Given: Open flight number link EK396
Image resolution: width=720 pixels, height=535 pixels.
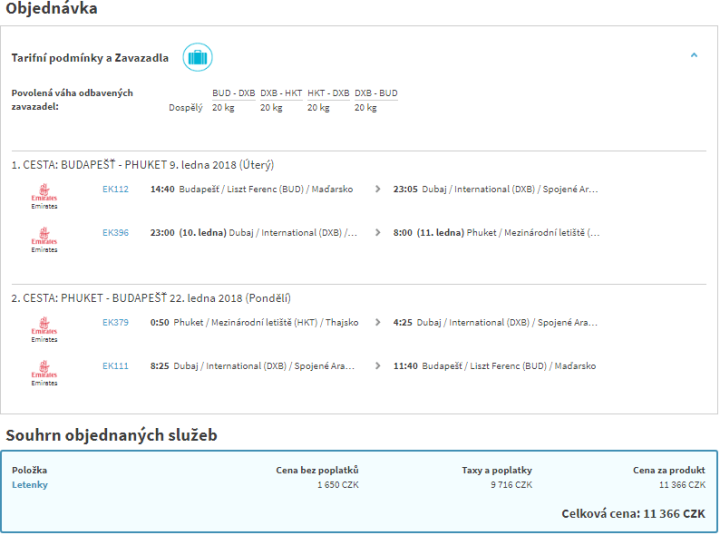Looking at the screenshot, I should [115, 232].
